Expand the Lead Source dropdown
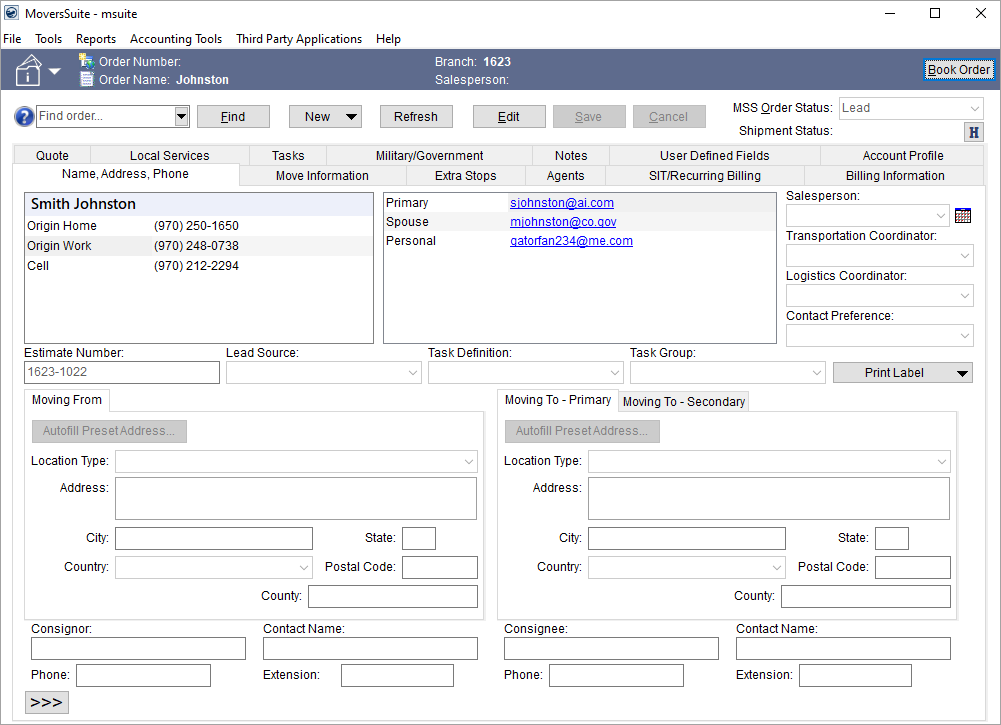Image resolution: width=1001 pixels, height=725 pixels. (414, 372)
